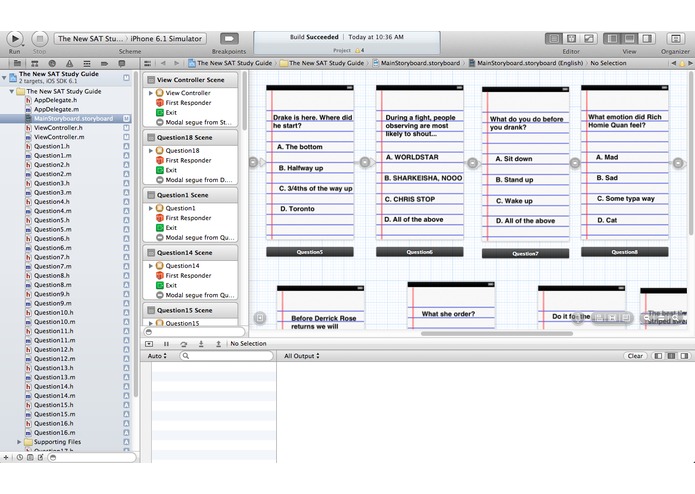Show the Breakpoint navigator tab

click(x=104, y=63)
